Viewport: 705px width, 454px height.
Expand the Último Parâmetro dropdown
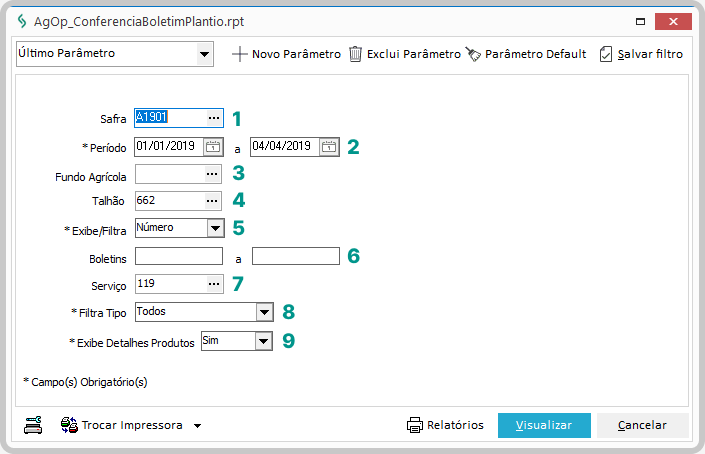(205, 54)
